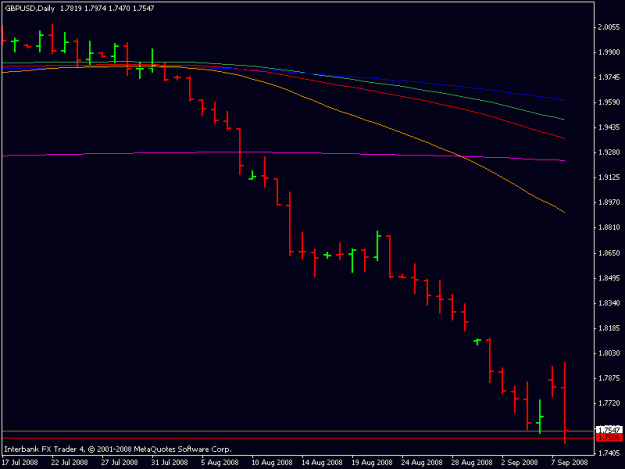
Task: Click the 22 Jul 2008 date label
Action: point(69,462)
